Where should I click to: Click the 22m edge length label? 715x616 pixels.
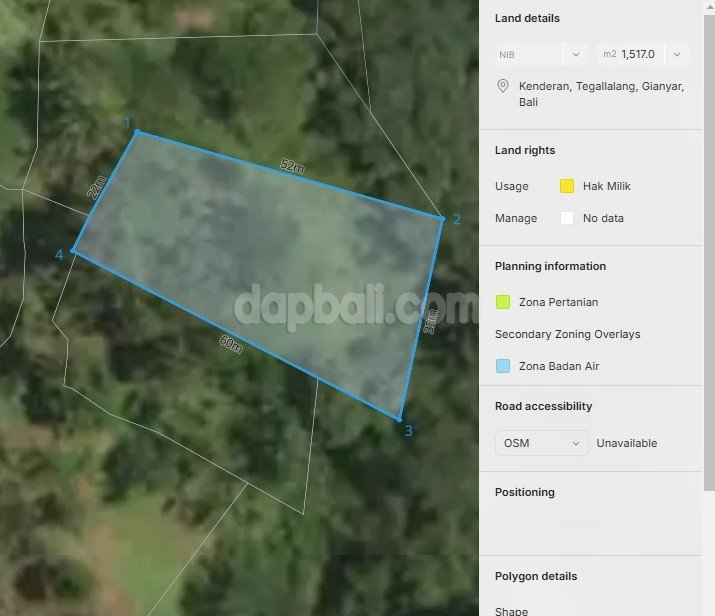[97, 187]
